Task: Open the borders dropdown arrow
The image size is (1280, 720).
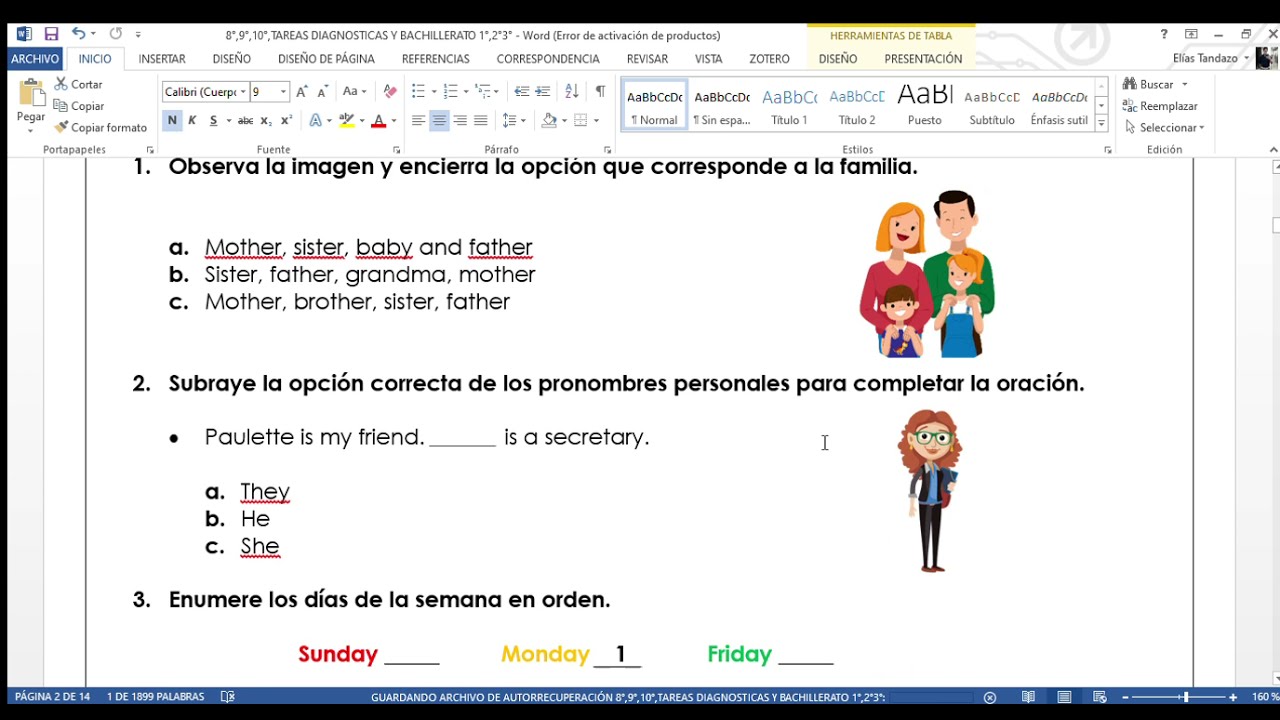Action: [x=596, y=121]
